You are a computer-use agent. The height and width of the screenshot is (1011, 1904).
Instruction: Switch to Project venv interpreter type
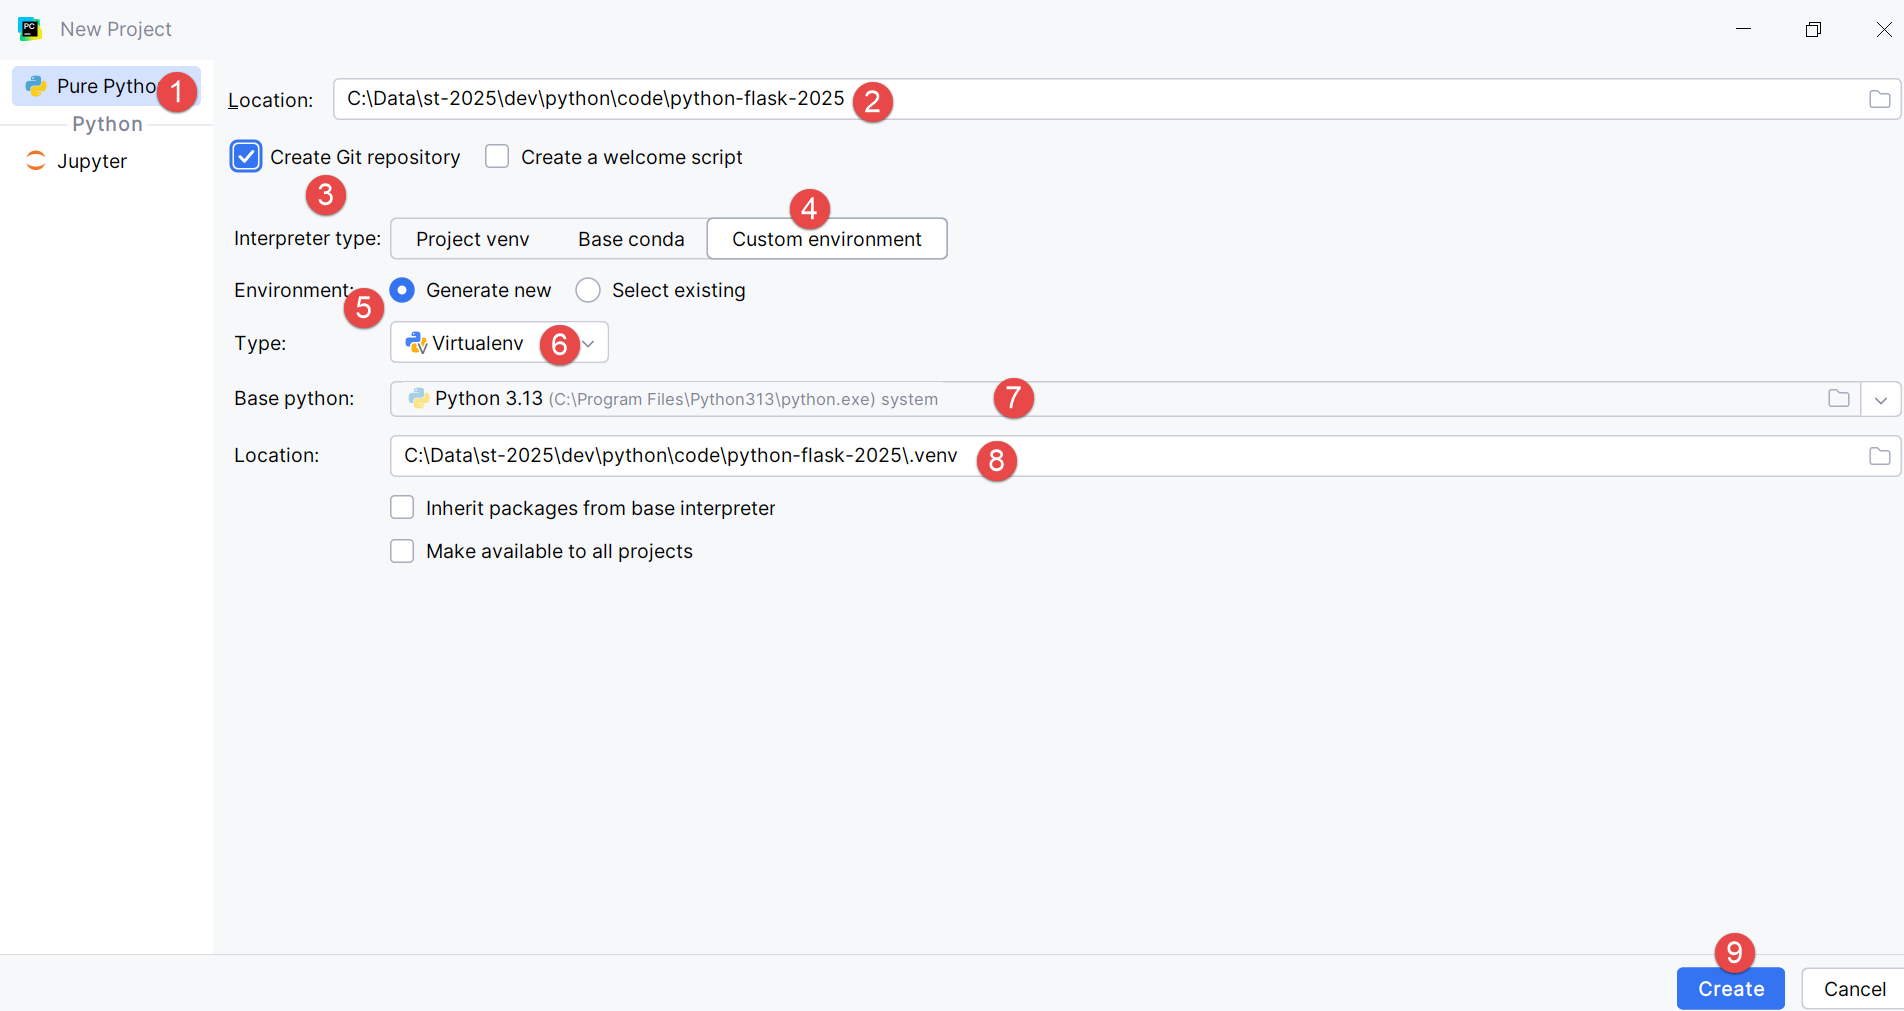(472, 239)
